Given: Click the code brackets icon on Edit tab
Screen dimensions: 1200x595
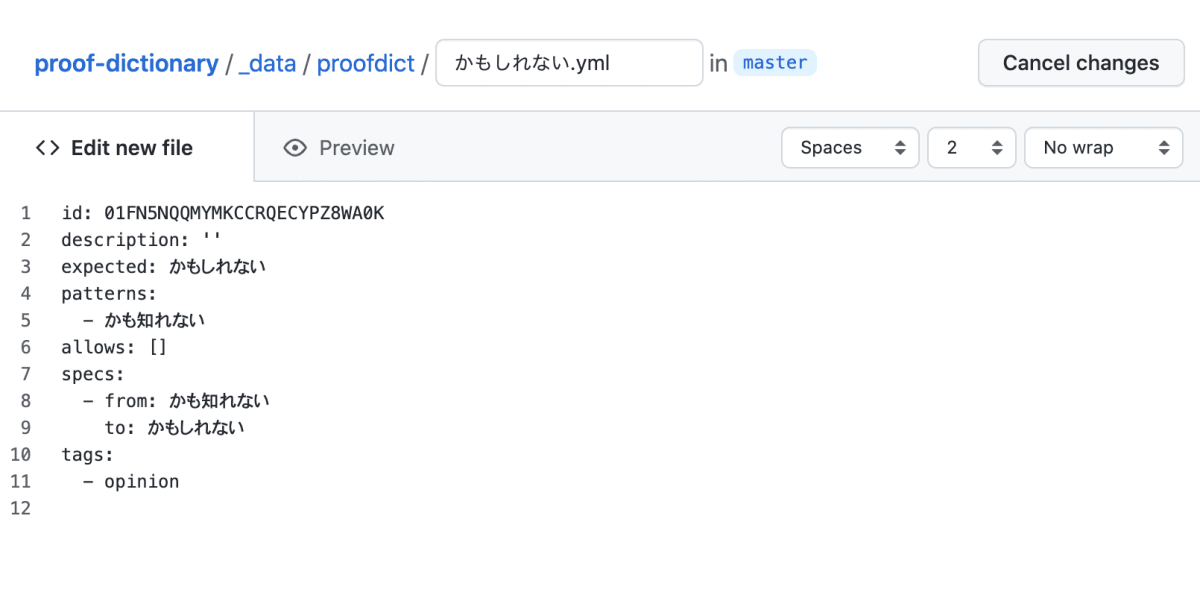Looking at the screenshot, I should (x=47, y=148).
